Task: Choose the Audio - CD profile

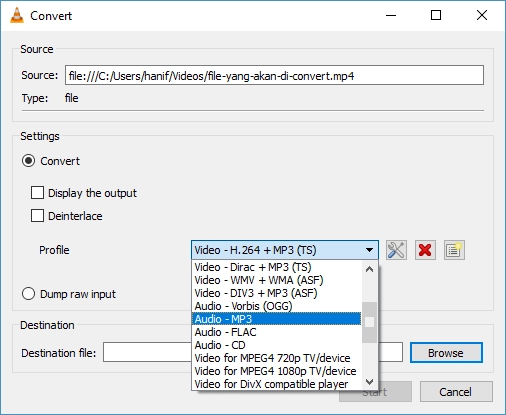Action: click(277, 345)
